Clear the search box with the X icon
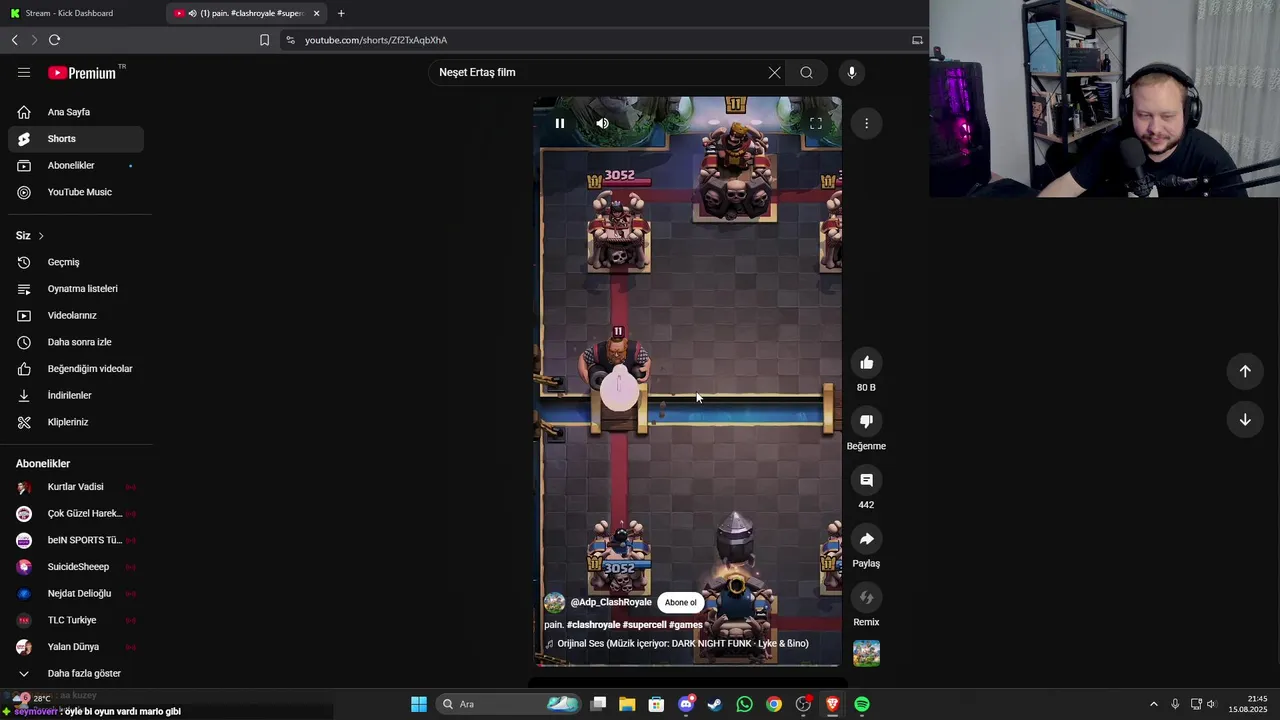This screenshot has height=720, width=1280. pos(774,72)
